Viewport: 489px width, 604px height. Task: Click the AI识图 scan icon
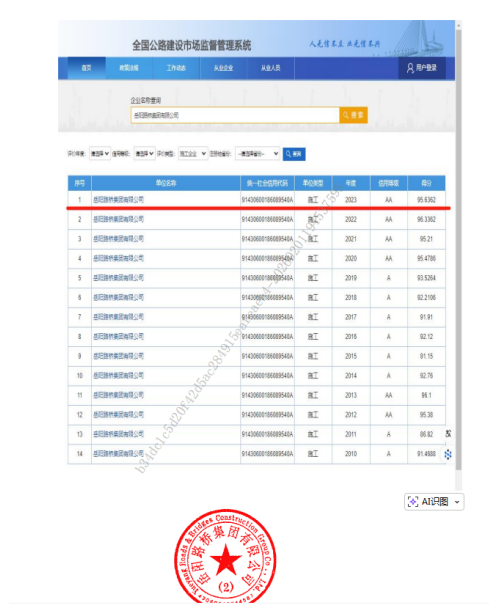click(413, 502)
